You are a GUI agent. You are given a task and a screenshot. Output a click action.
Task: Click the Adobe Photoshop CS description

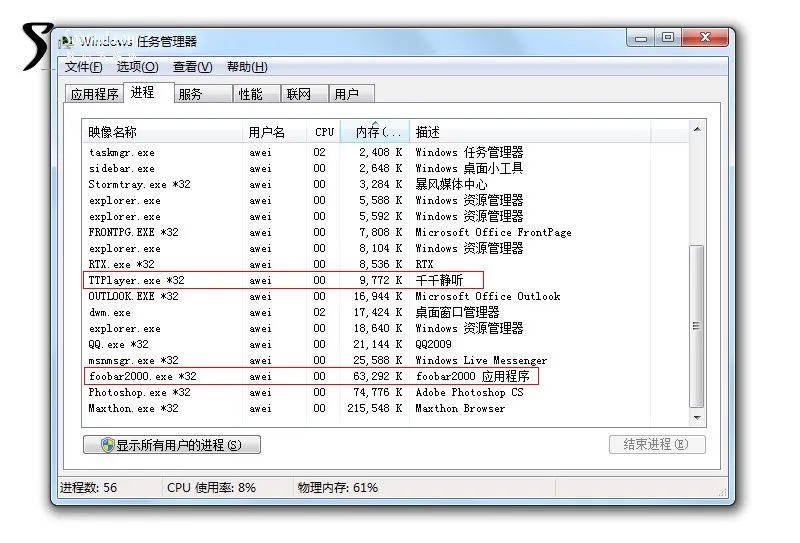(x=469, y=392)
